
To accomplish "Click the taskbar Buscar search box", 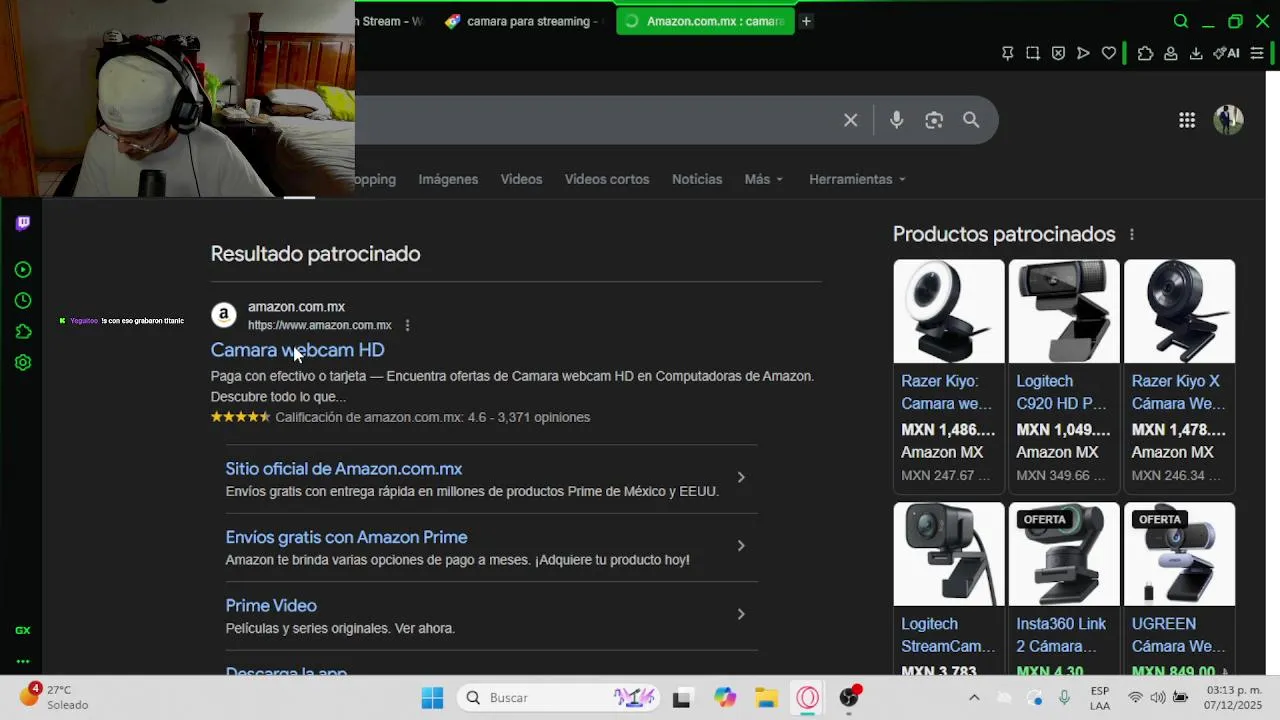I will click(x=558, y=698).
